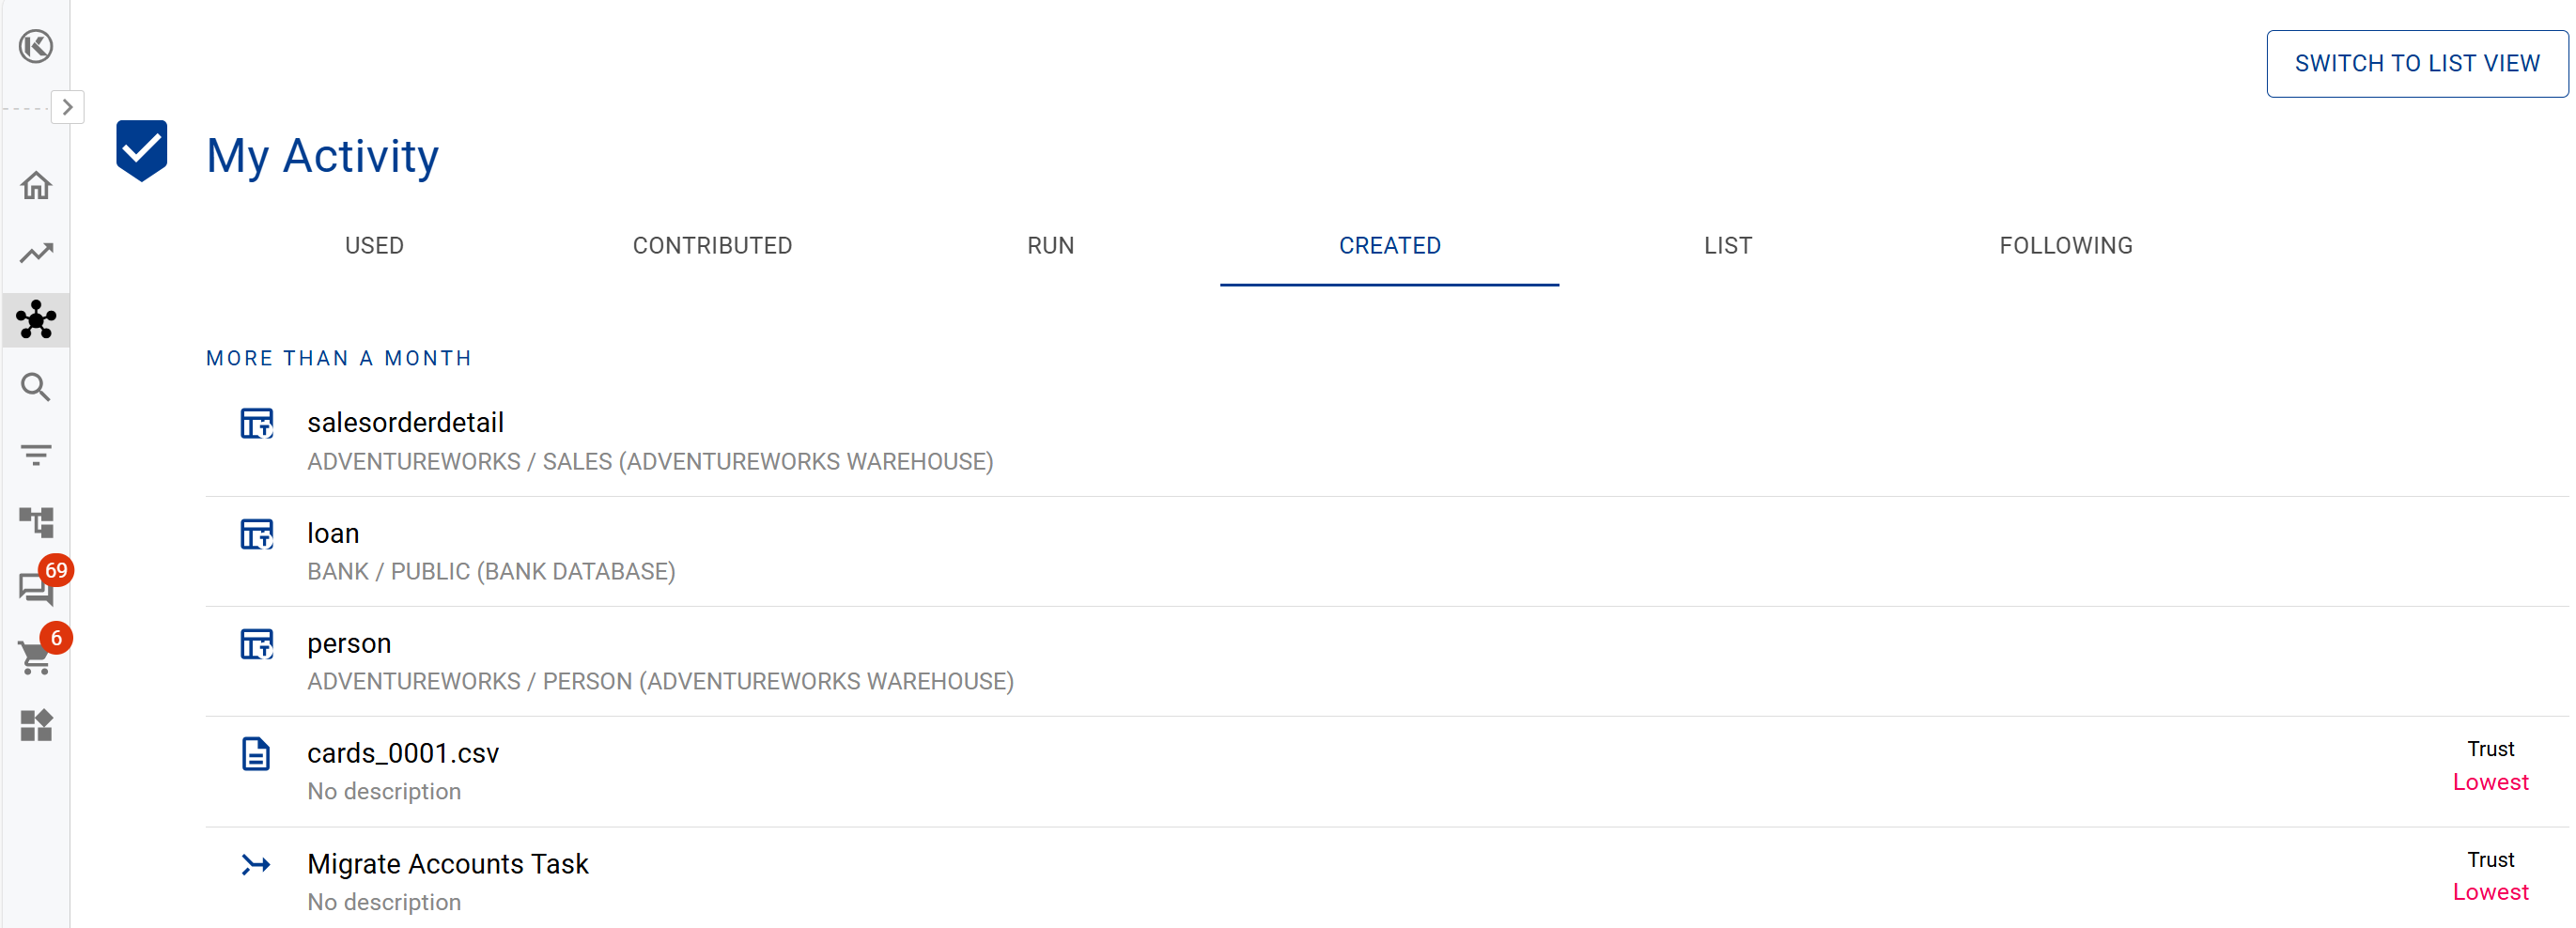Click the filter lines icon

click(x=36, y=455)
